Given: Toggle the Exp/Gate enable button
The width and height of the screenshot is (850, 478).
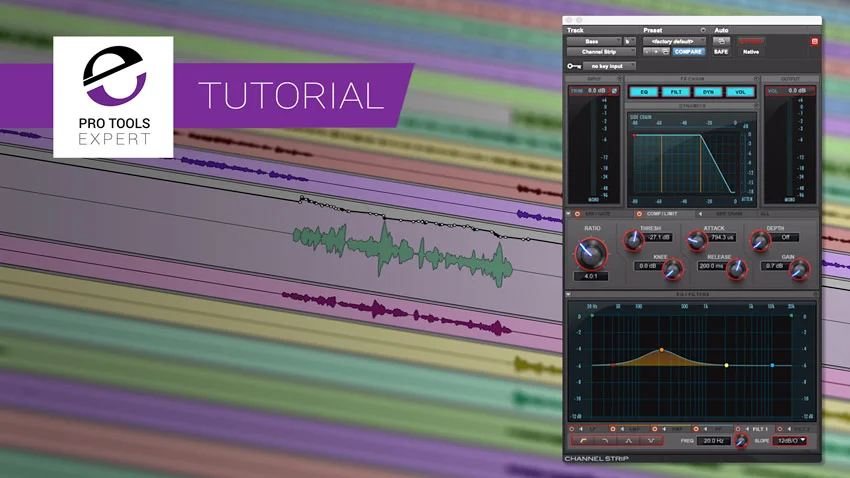Looking at the screenshot, I should [577, 214].
